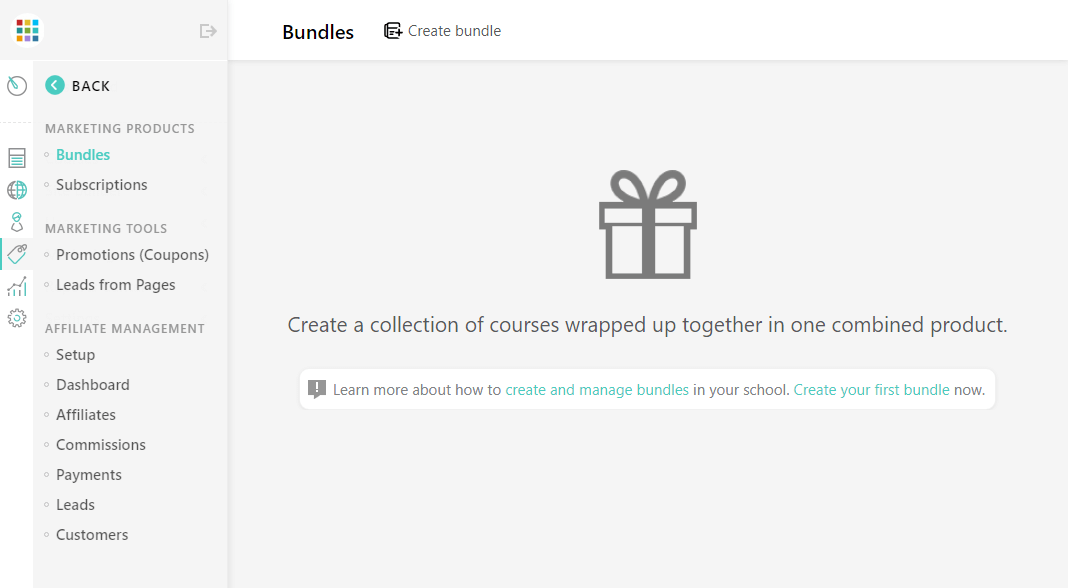Open Leads from Pages

pyautogui.click(x=115, y=285)
